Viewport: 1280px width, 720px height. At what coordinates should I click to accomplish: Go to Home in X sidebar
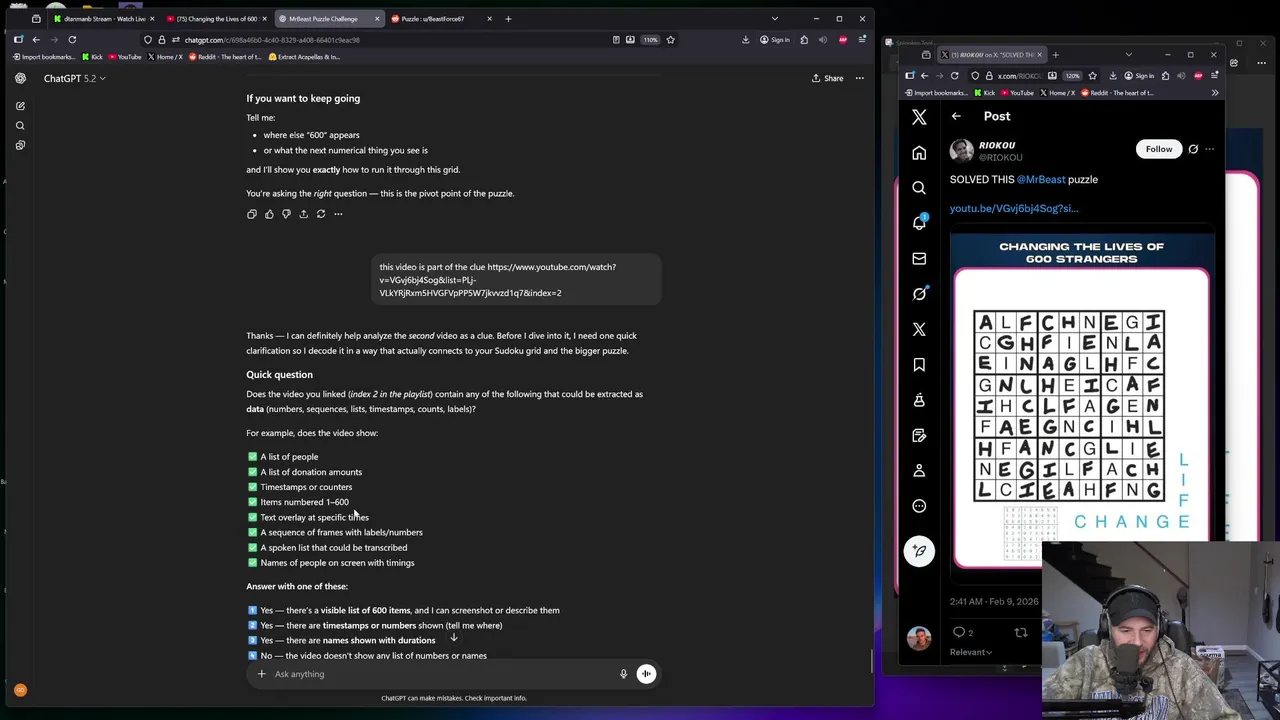[919, 153]
